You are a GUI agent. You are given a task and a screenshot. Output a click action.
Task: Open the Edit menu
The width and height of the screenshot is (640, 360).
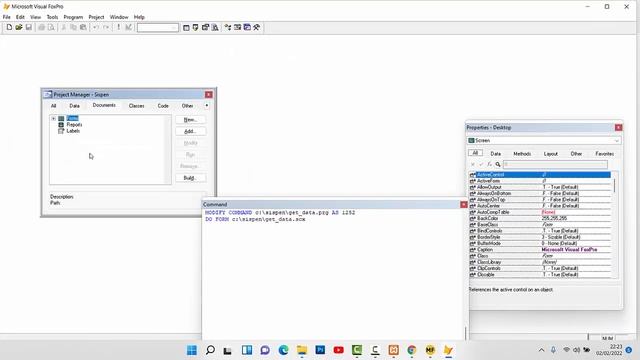click(20, 17)
